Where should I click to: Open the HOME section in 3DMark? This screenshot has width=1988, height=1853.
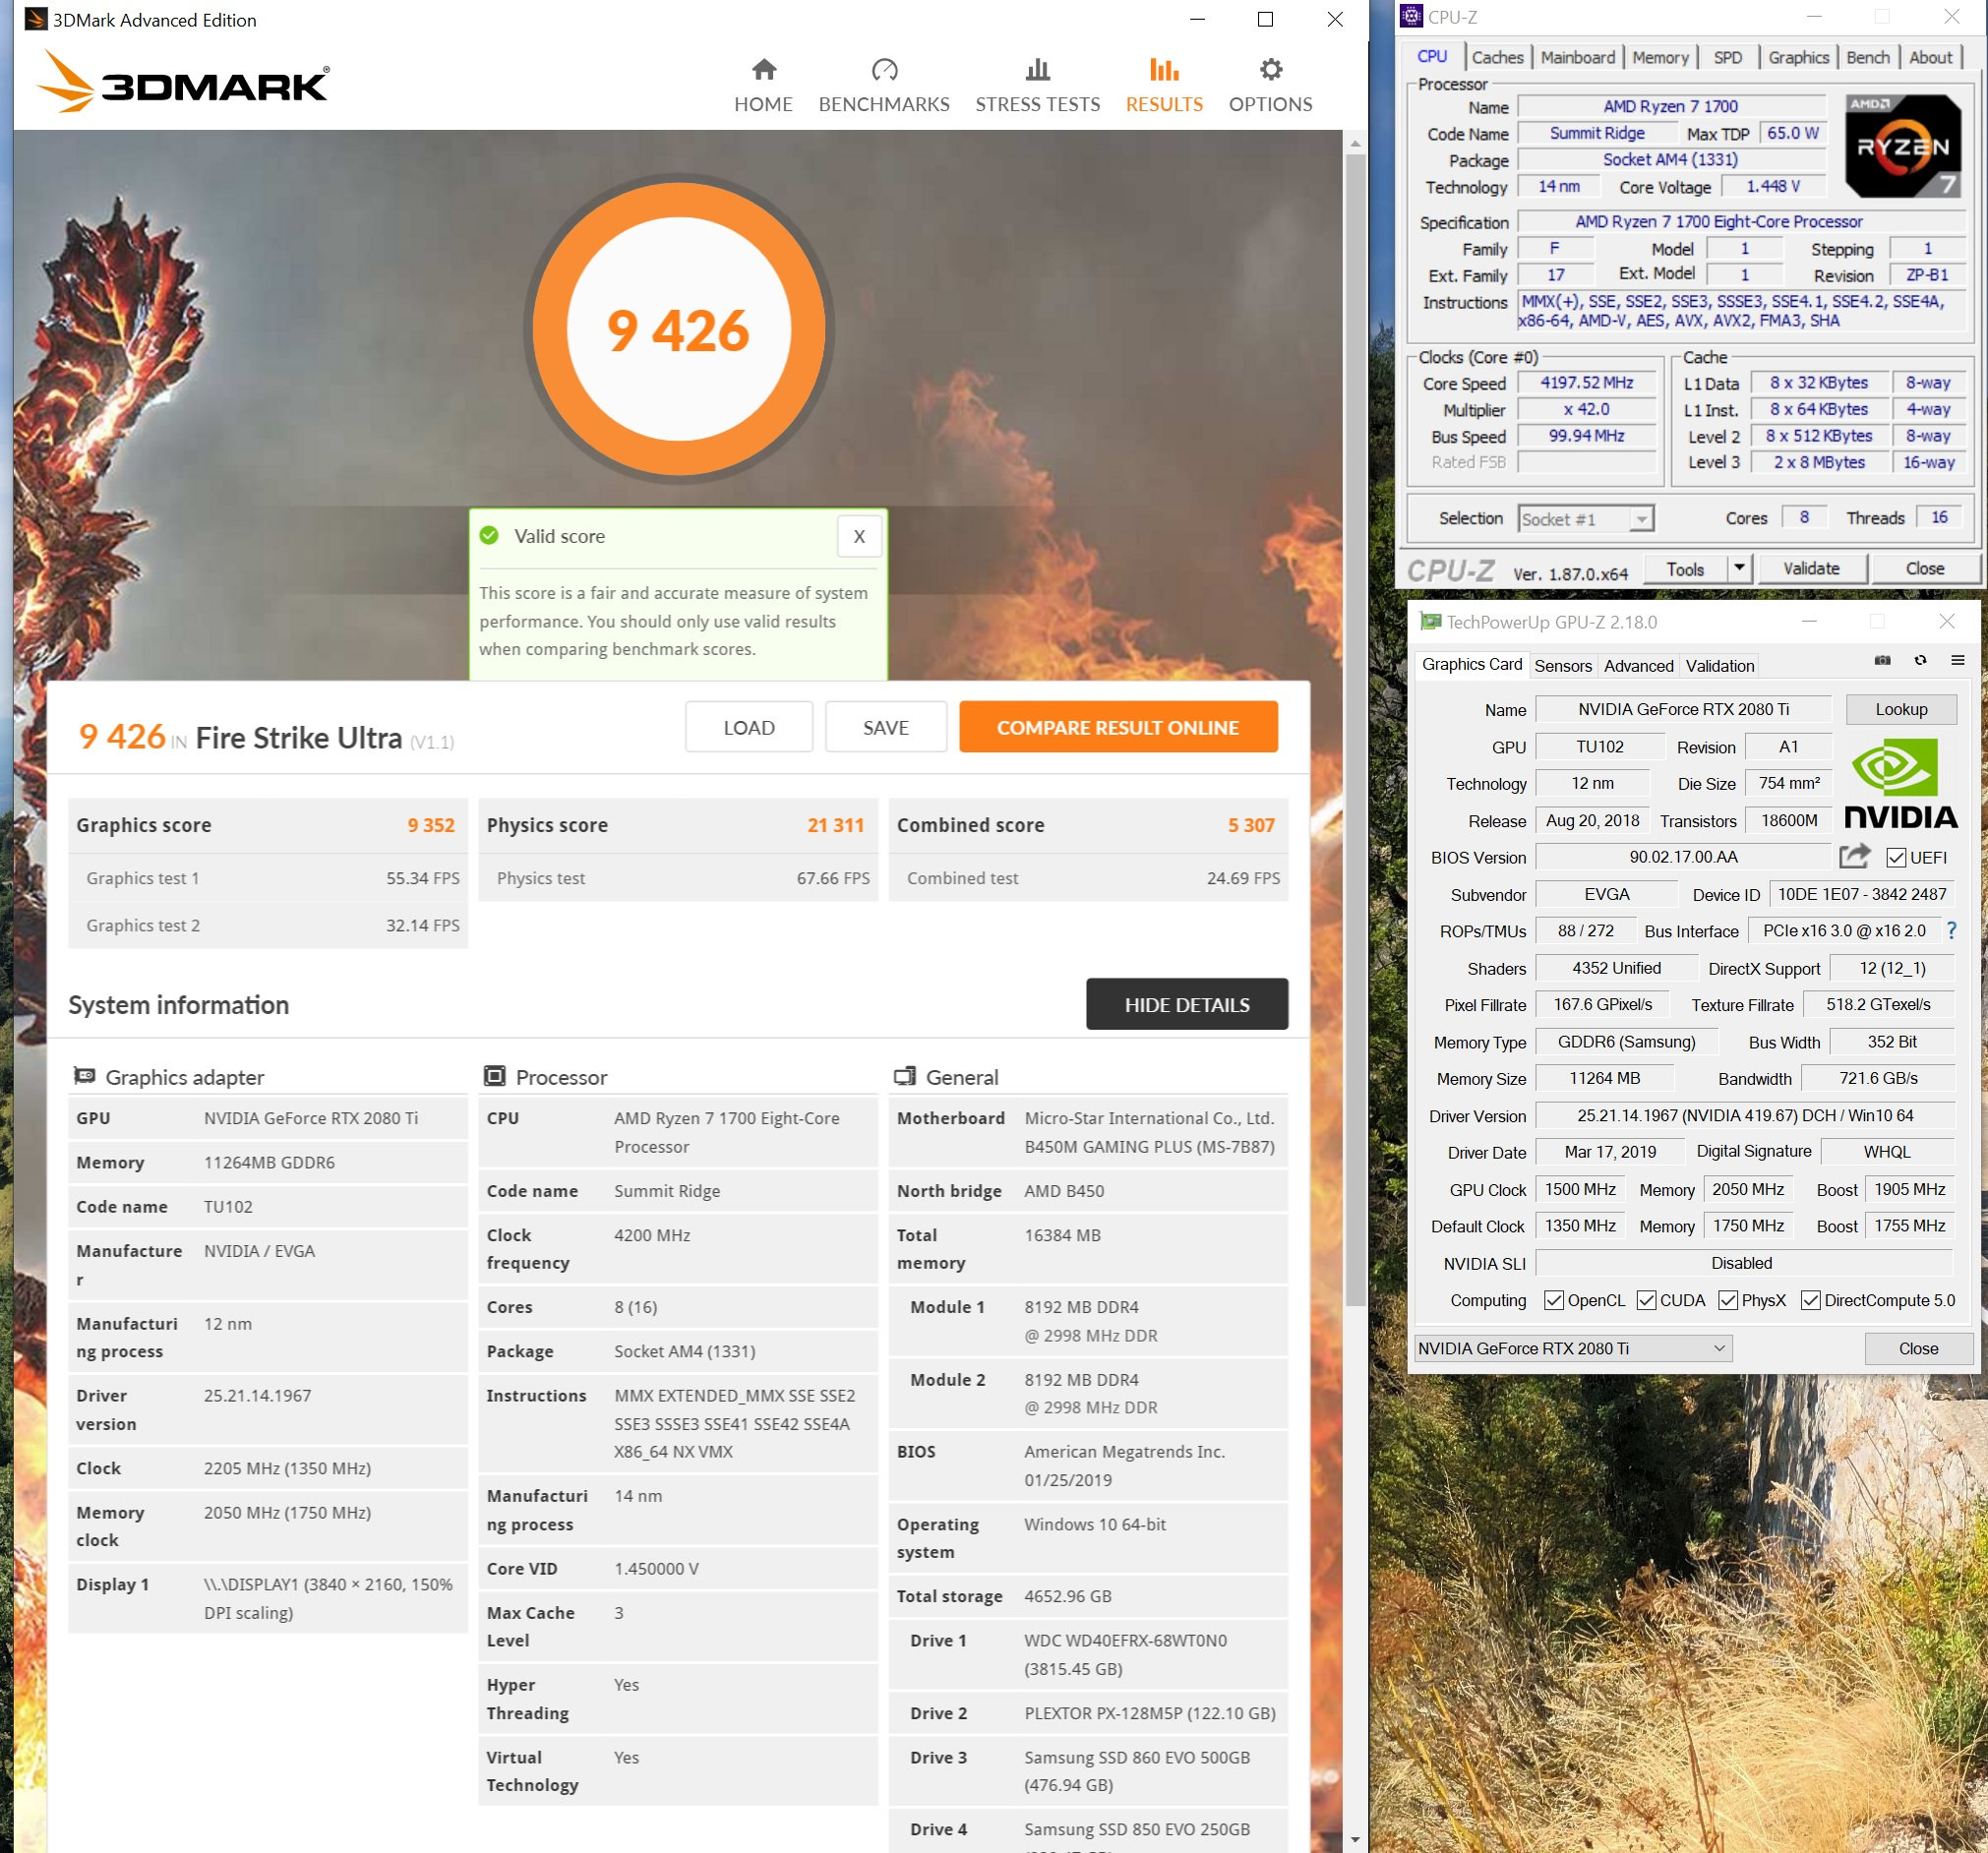[x=763, y=84]
